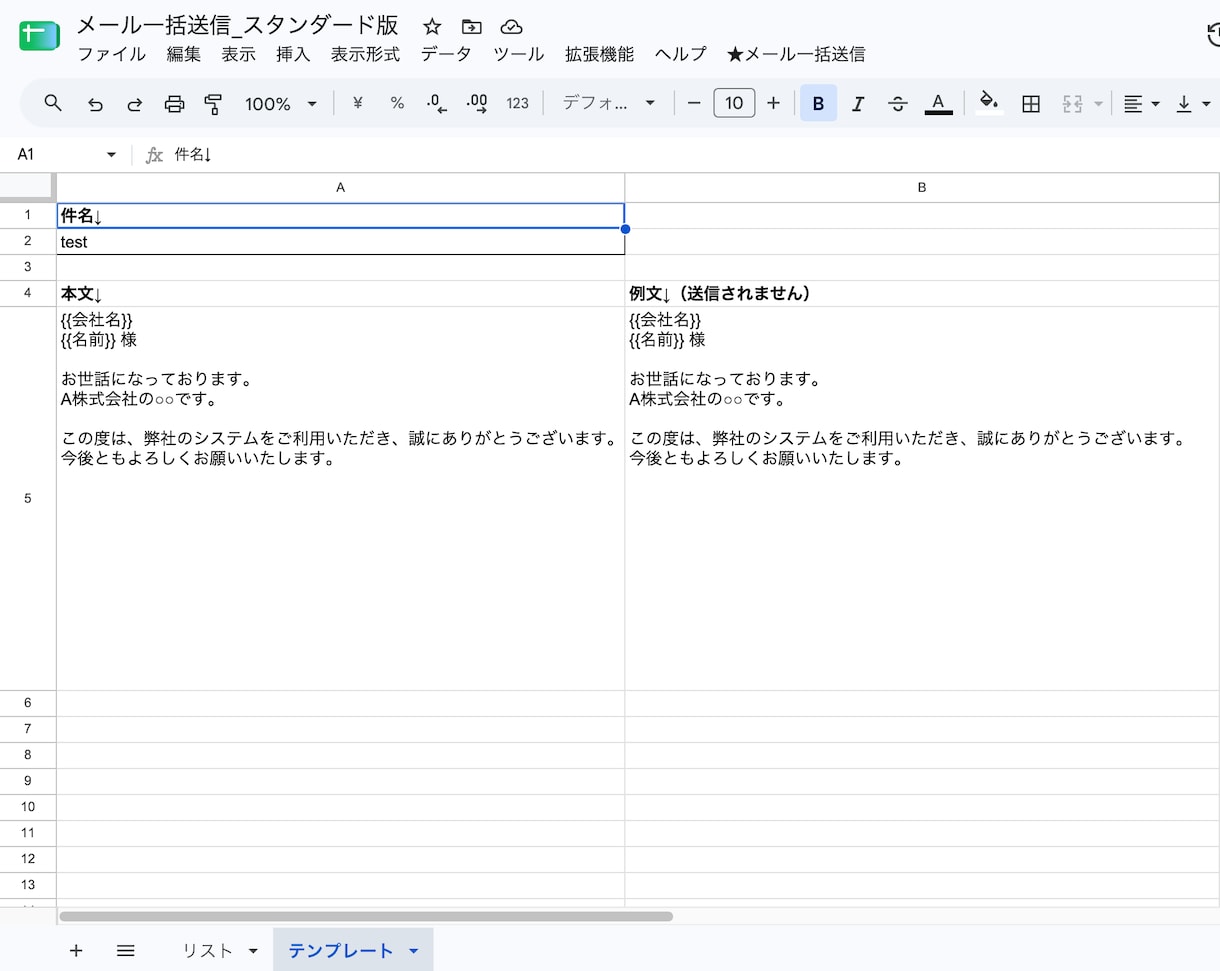Open the 挿入 menu
This screenshot has height=971, width=1220.
click(293, 54)
